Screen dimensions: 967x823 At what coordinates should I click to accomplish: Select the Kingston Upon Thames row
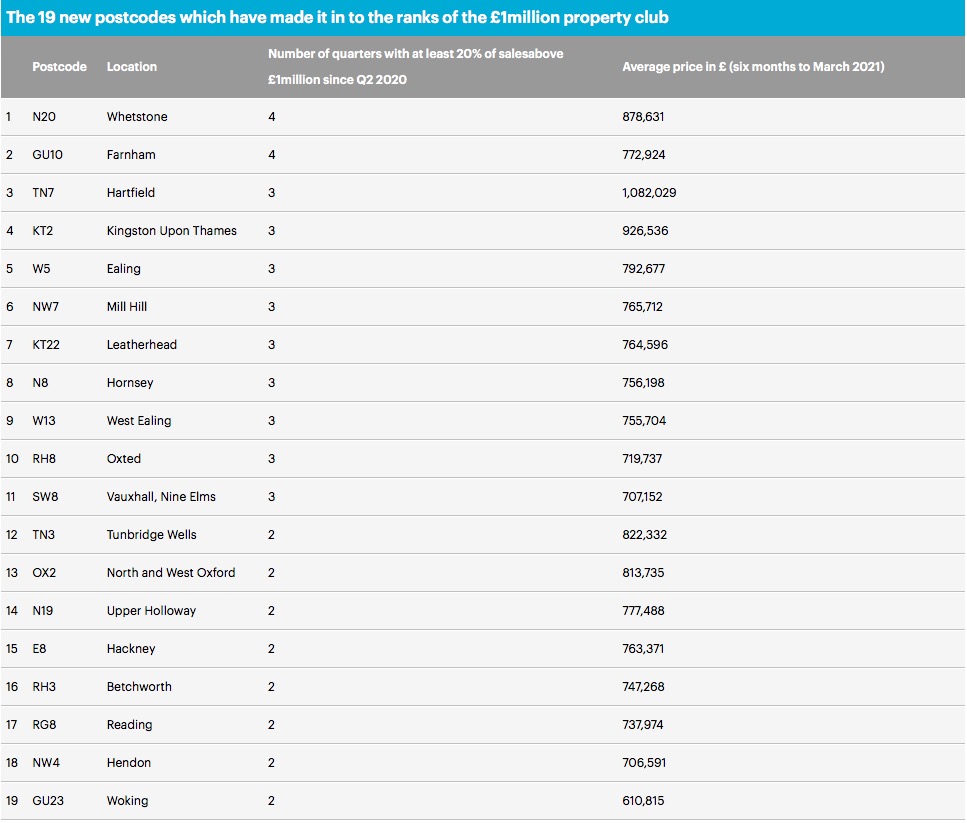click(x=483, y=231)
